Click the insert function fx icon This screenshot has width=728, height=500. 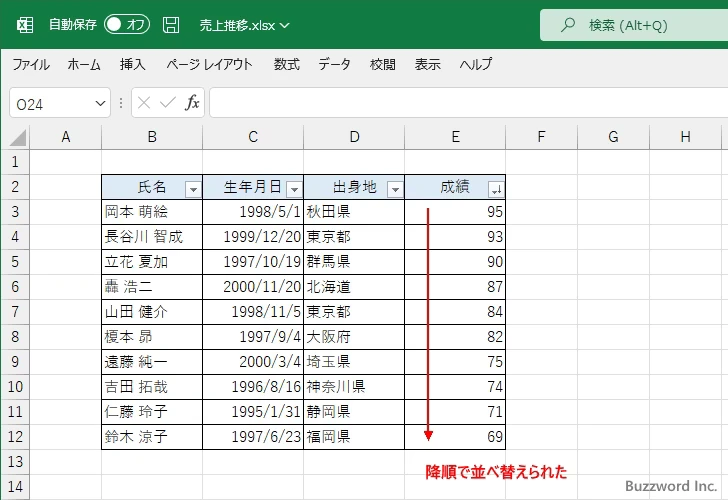click(x=192, y=102)
